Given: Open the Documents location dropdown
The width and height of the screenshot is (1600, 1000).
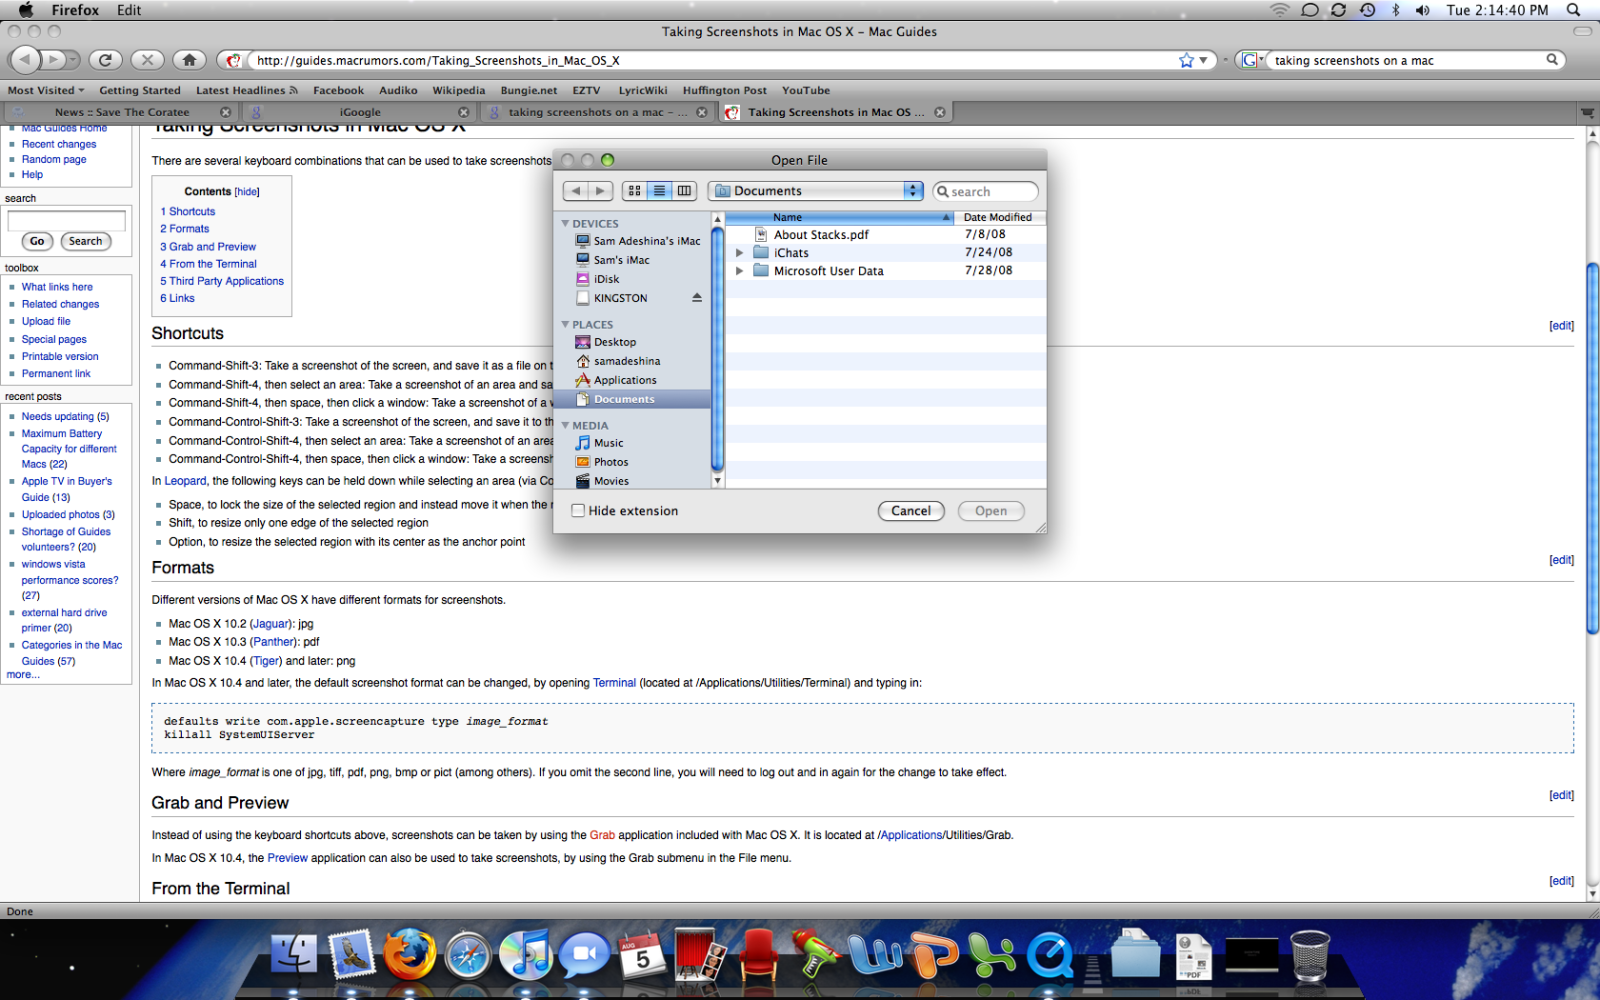Looking at the screenshot, I should pos(815,191).
